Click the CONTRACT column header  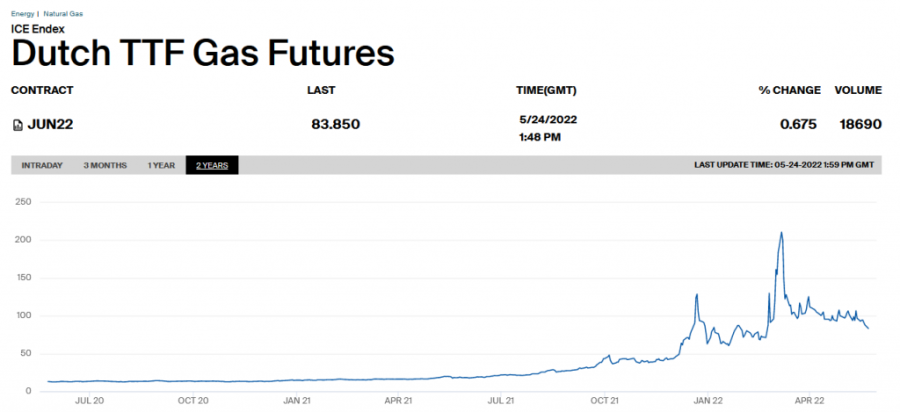(x=42, y=90)
